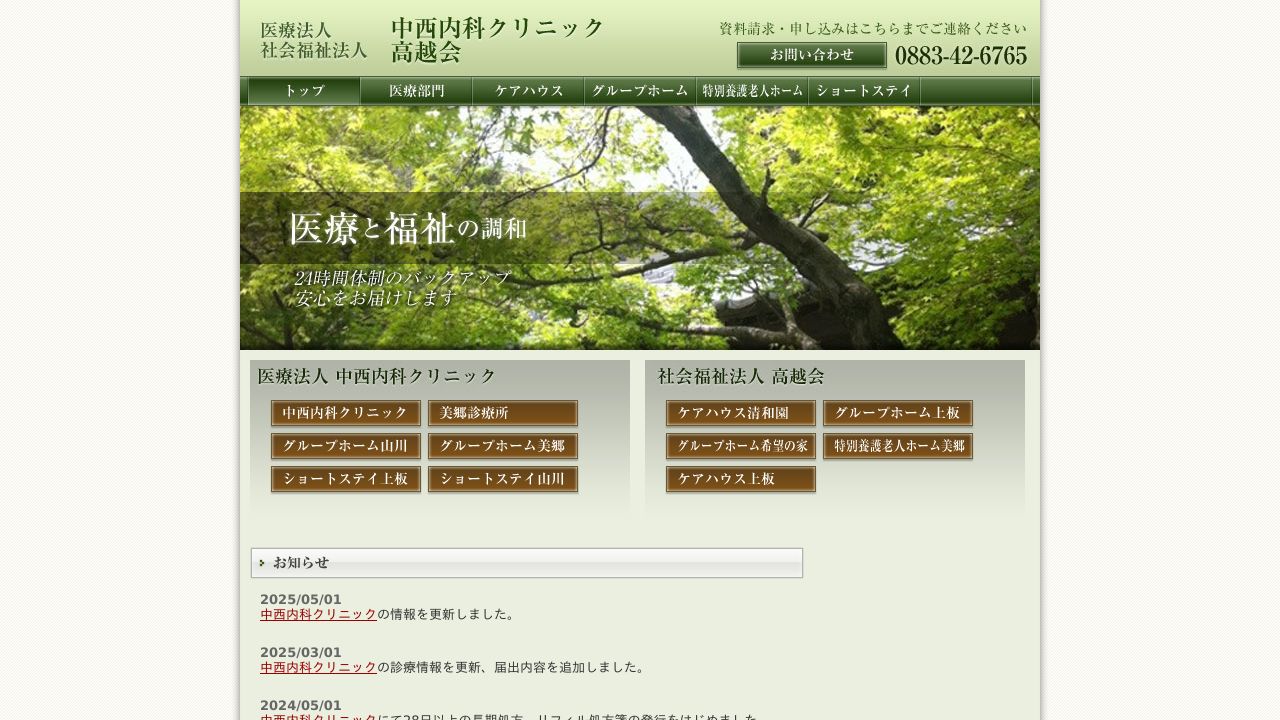
Task: Click the ケアハウス清和園 button
Action: [740, 413]
